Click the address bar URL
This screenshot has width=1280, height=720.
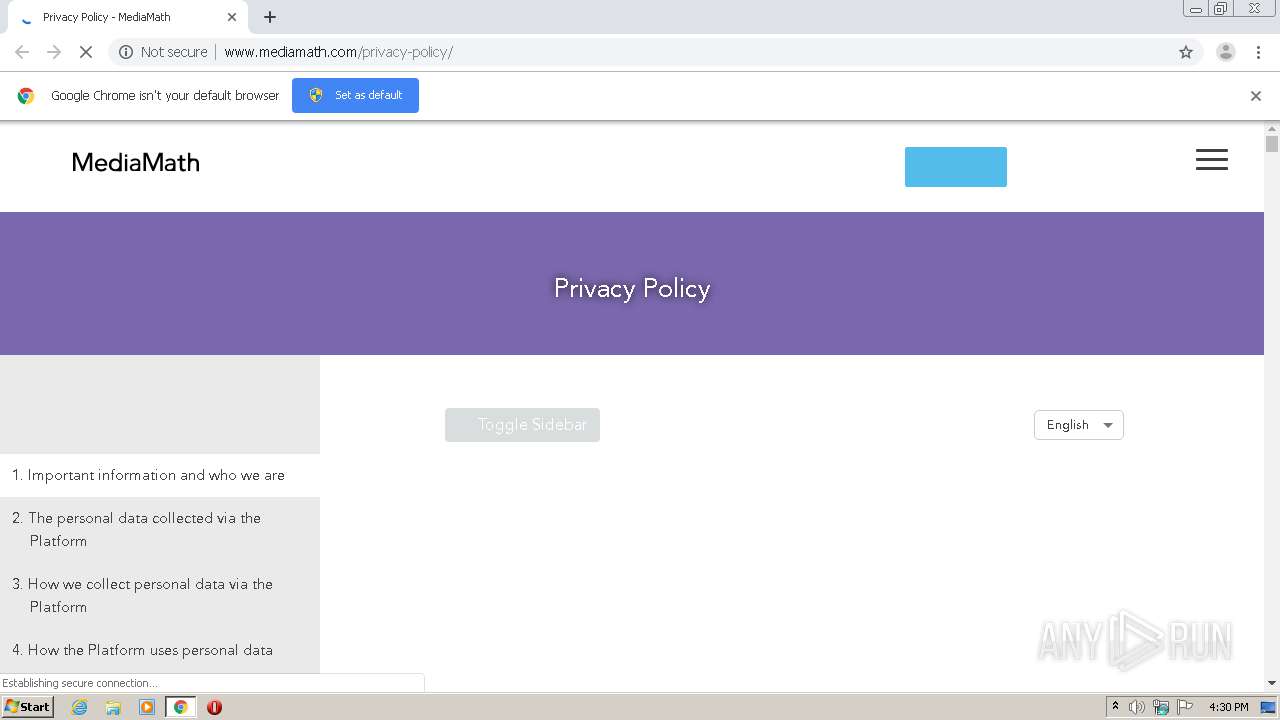click(x=338, y=52)
